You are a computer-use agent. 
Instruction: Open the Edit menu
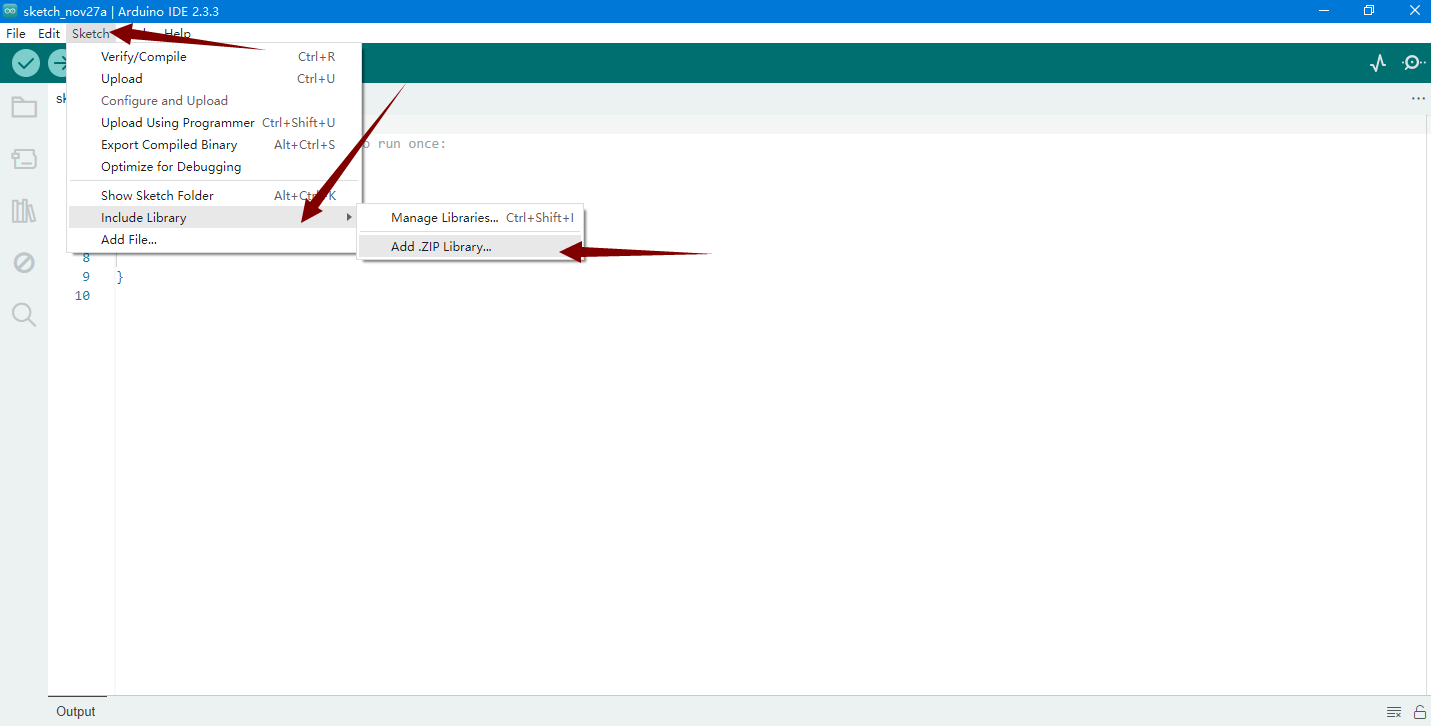[49, 33]
